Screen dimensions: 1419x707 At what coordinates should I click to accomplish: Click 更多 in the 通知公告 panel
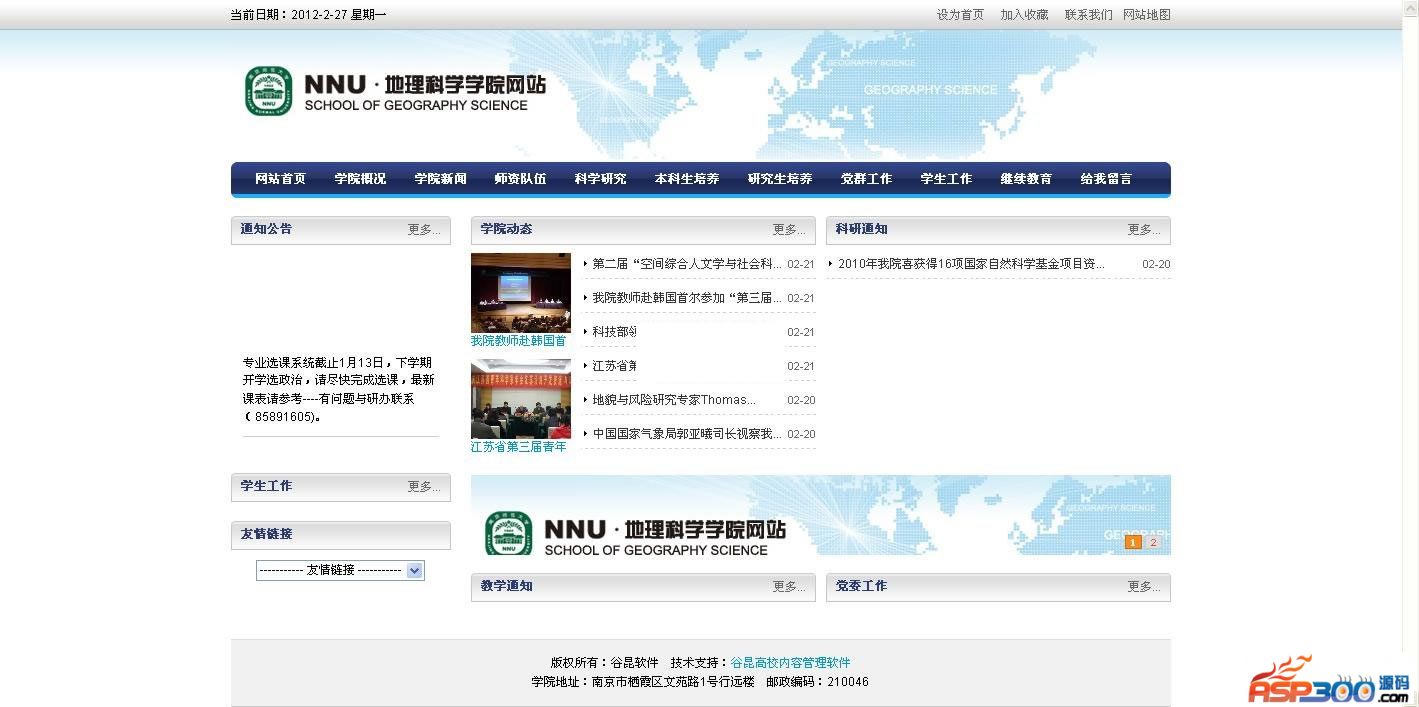coord(424,230)
